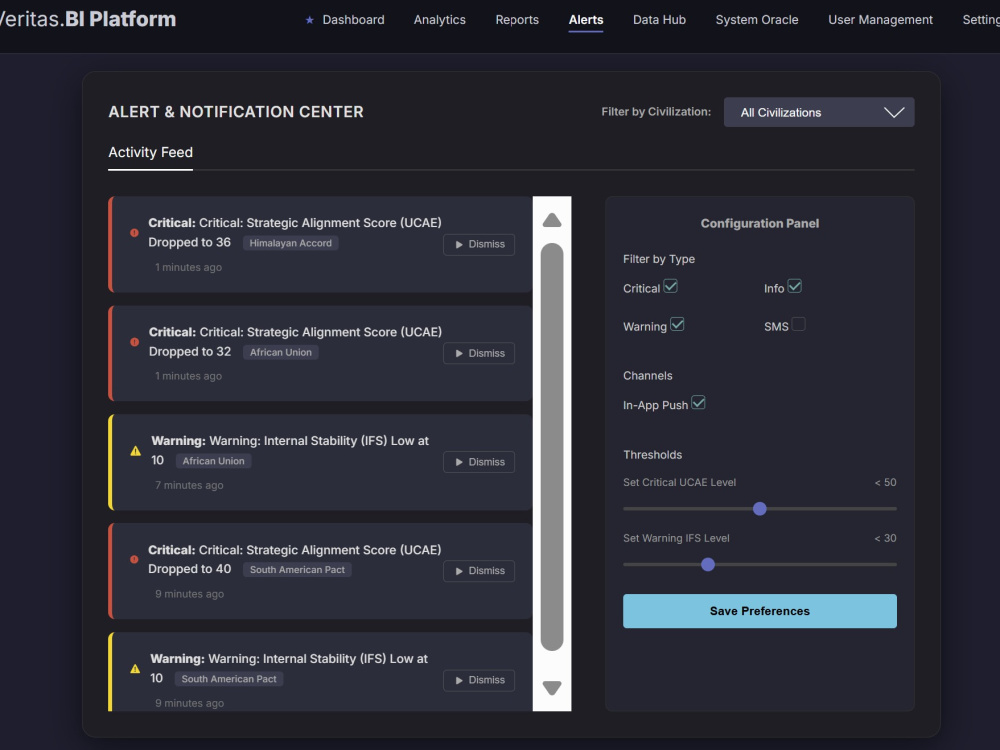Click African Union tag on IFS warning
Viewport: 1000px width, 750px height.
click(213, 461)
